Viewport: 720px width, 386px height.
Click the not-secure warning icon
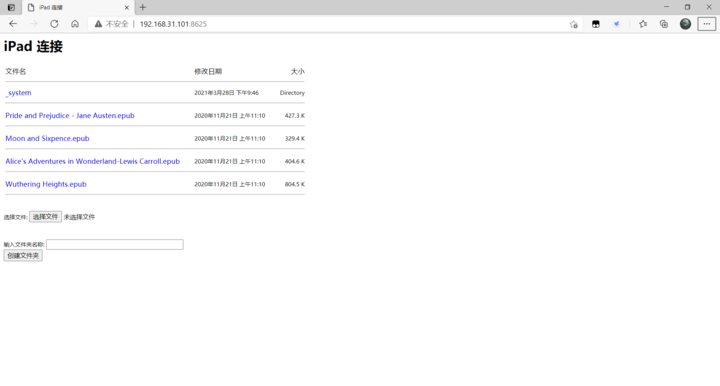click(98, 24)
